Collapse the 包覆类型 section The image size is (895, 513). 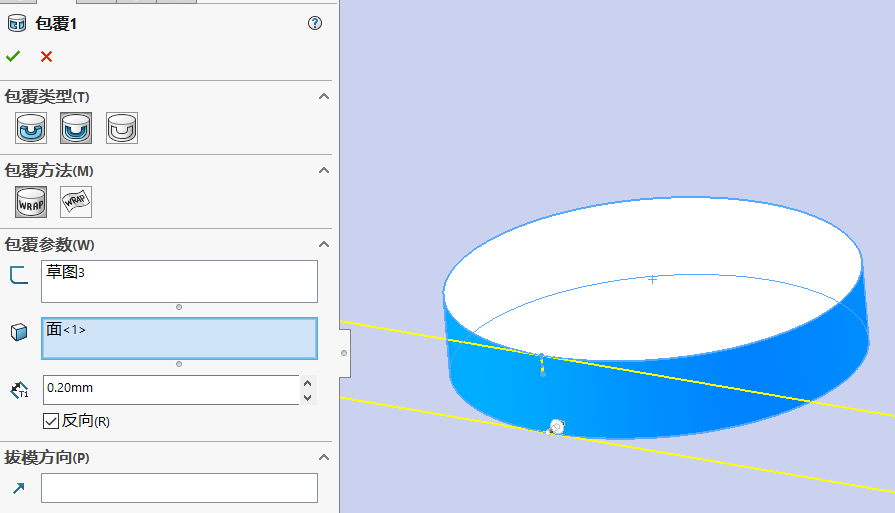coord(323,96)
